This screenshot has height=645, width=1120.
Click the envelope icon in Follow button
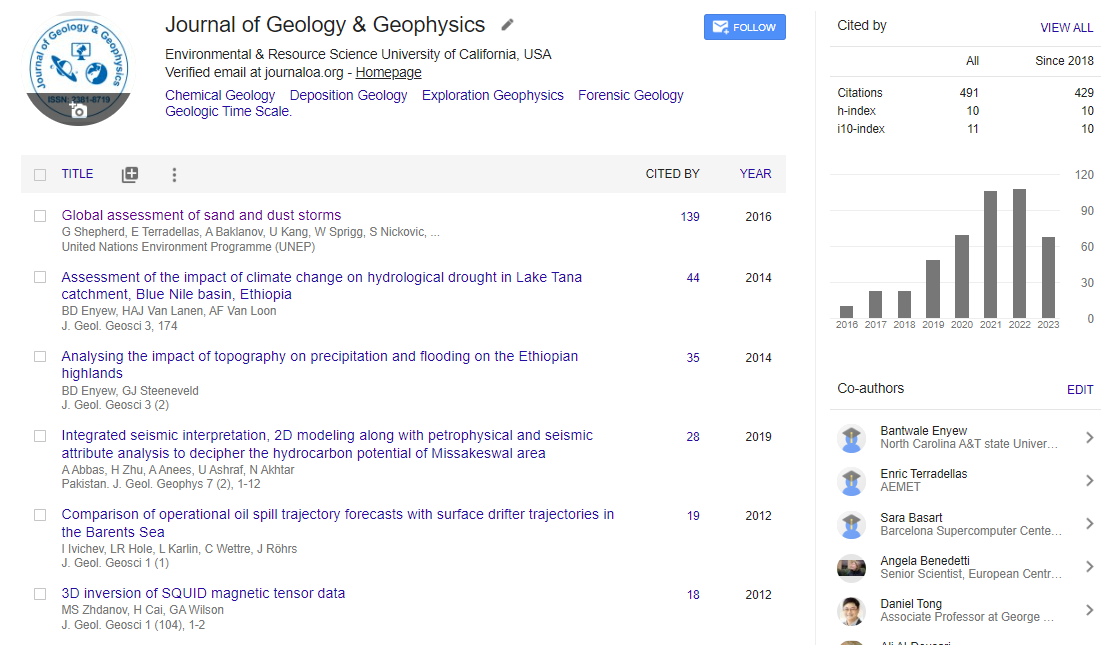point(719,28)
